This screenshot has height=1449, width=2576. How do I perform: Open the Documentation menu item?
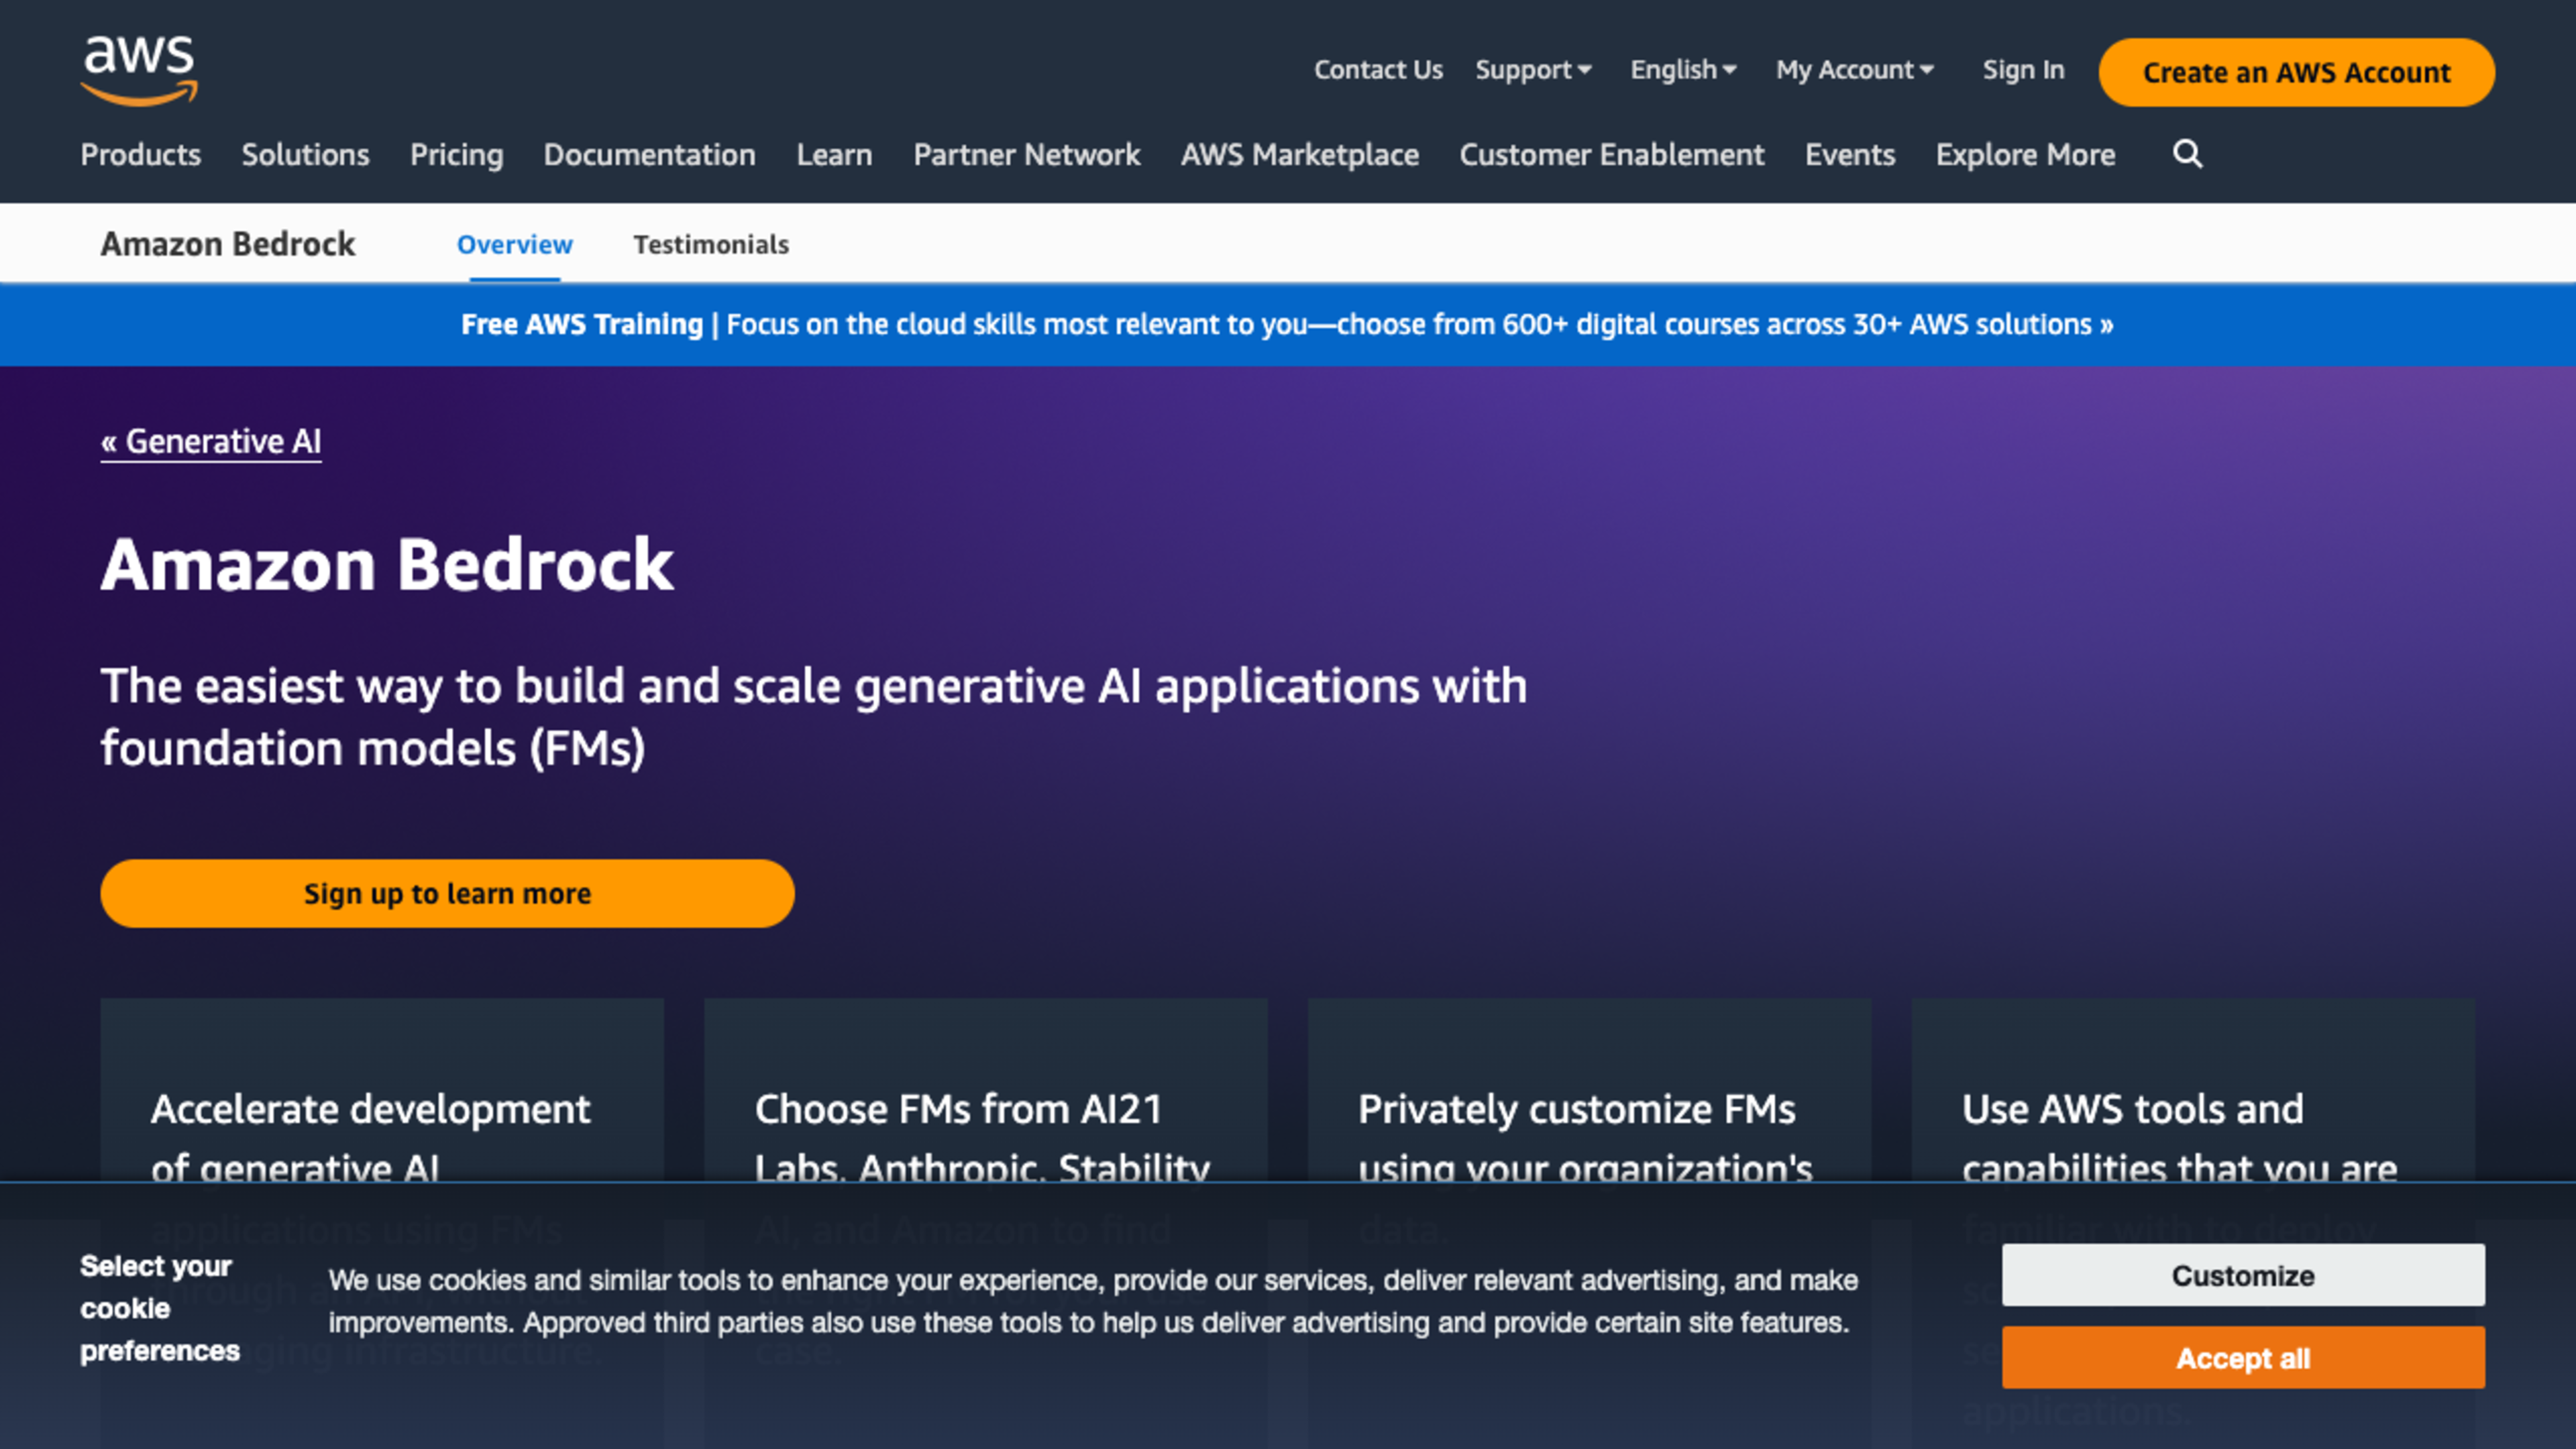(649, 155)
